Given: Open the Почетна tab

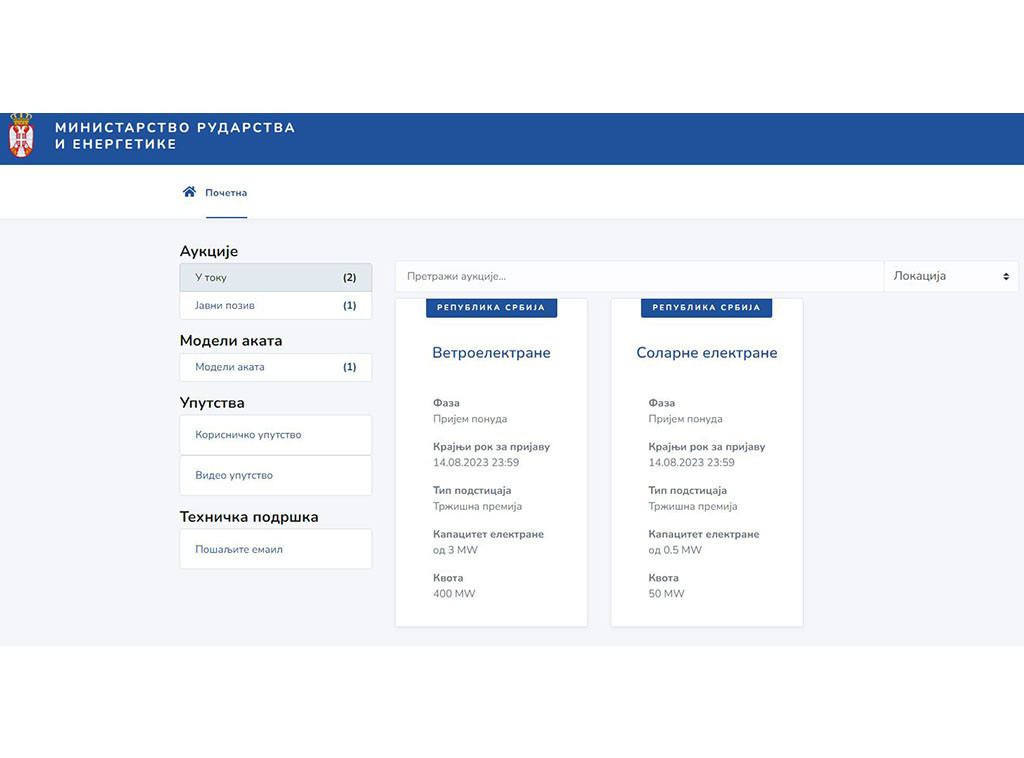Looking at the screenshot, I should point(226,193).
